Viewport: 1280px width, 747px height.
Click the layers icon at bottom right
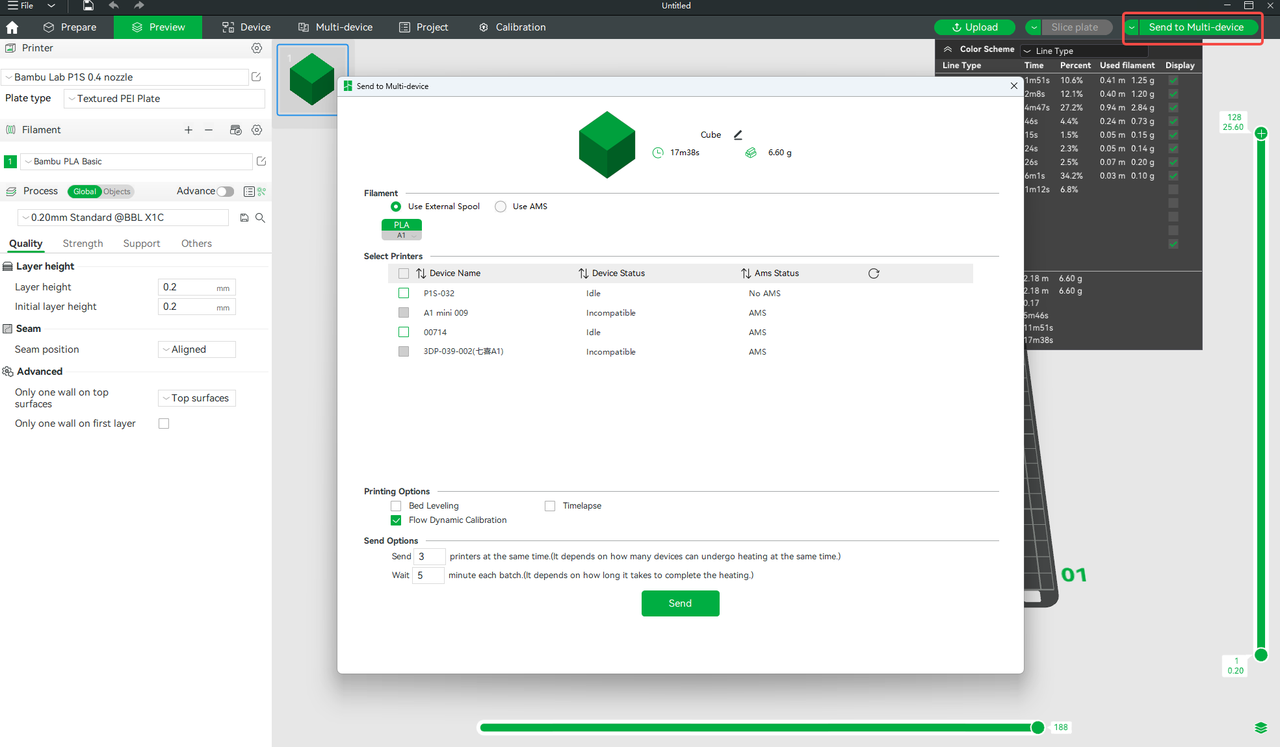(x=1261, y=727)
